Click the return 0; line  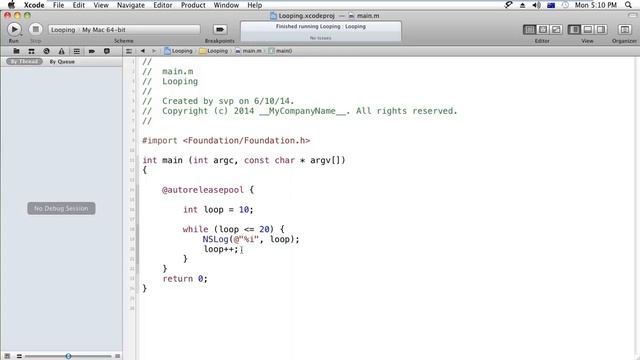click(x=185, y=279)
